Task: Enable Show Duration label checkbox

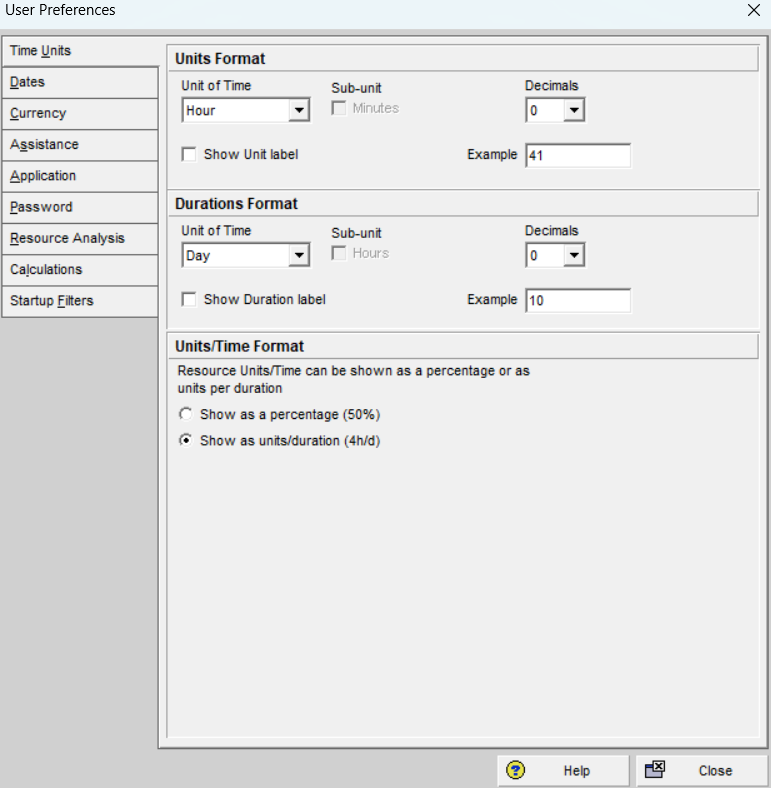Action: click(x=189, y=300)
